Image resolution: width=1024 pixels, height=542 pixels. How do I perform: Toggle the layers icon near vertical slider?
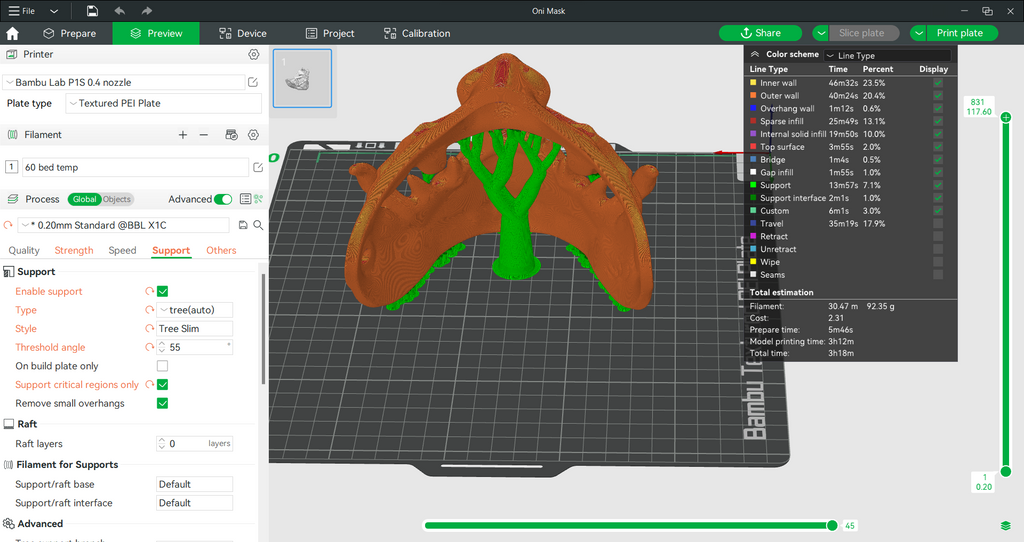1006,526
